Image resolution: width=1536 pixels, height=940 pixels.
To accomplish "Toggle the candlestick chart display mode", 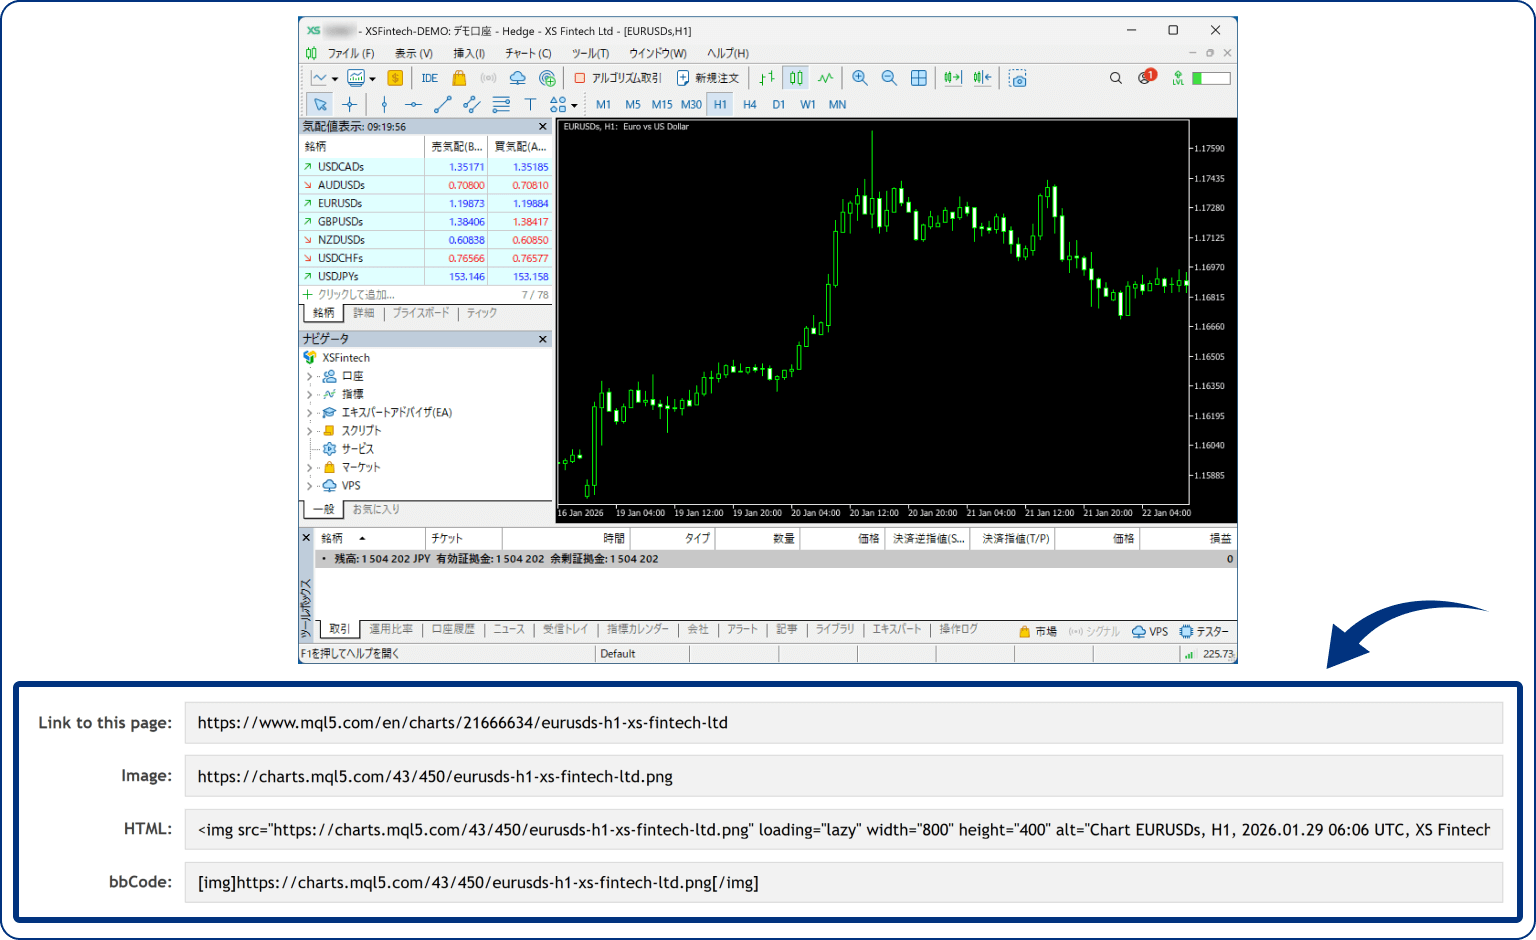I will (795, 77).
